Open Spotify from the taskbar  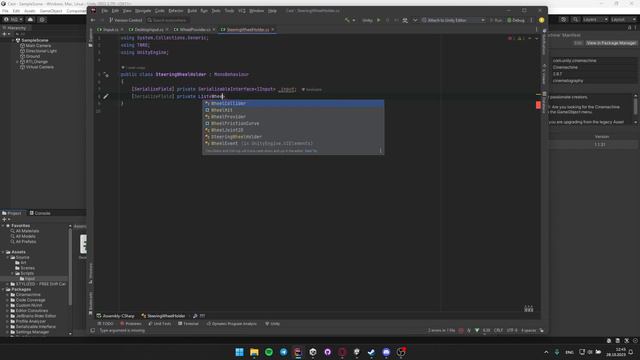269,352
